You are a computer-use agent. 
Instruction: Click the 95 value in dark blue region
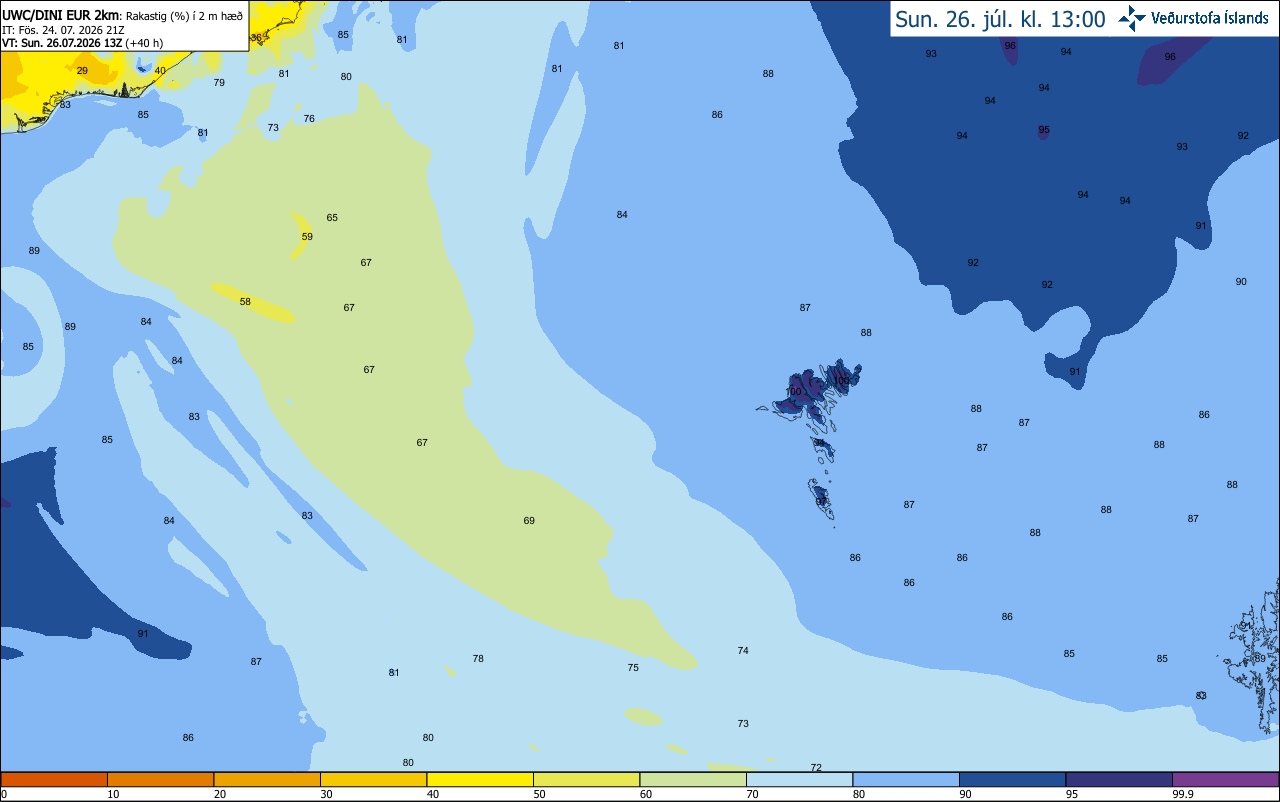(x=1044, y=130)
